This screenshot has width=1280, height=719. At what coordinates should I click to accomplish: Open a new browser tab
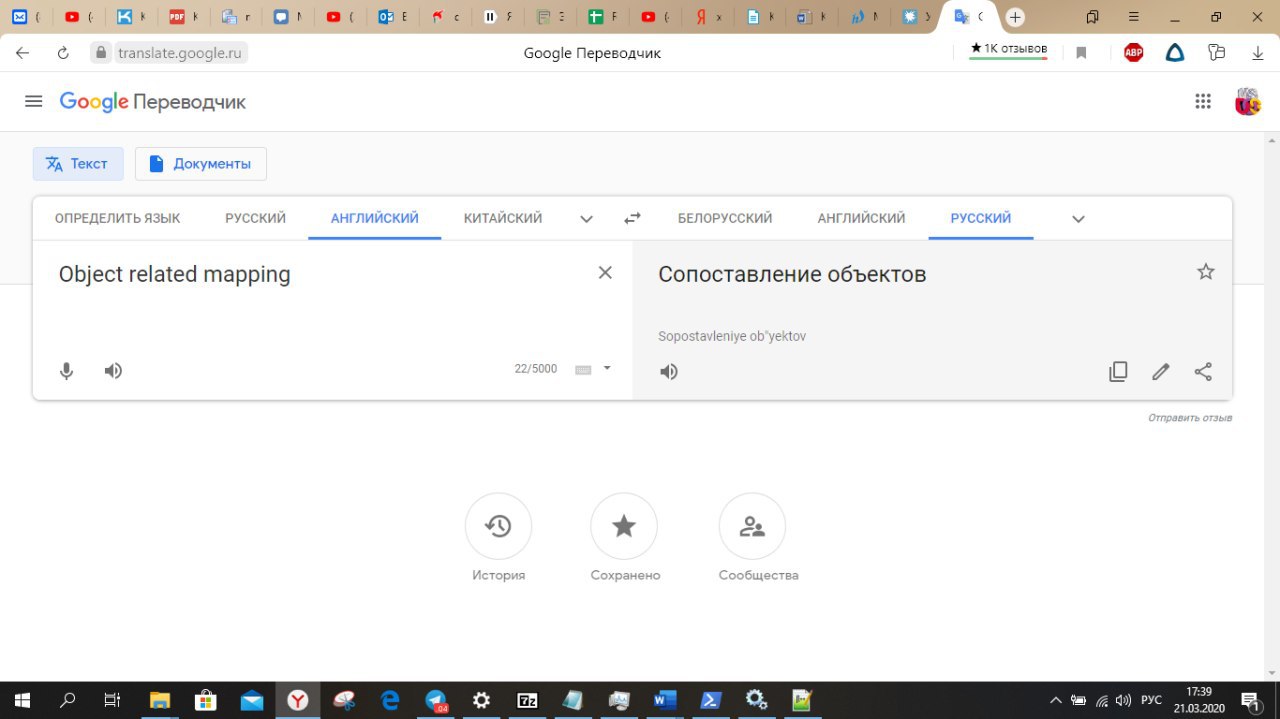click(x=1015, y=17)
